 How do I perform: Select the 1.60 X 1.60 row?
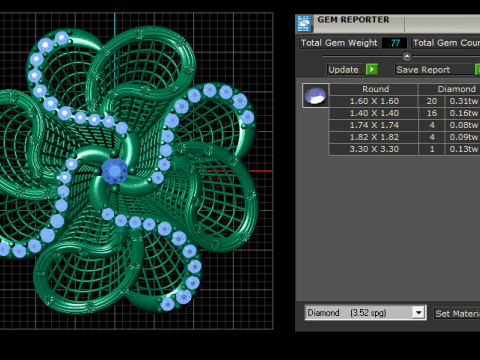(x=405, y=101)
